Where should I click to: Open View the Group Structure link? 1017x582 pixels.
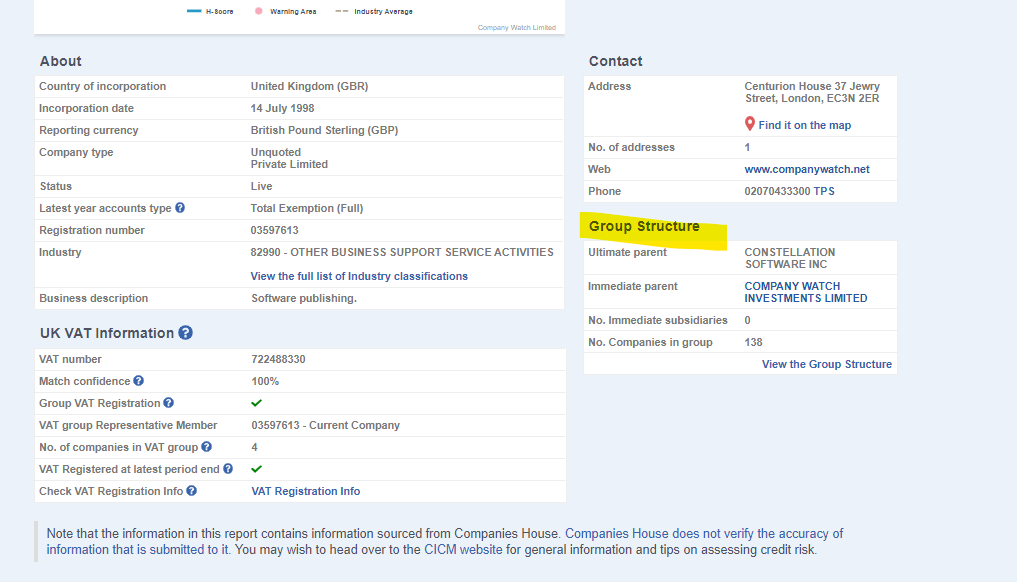click(826, 364)
